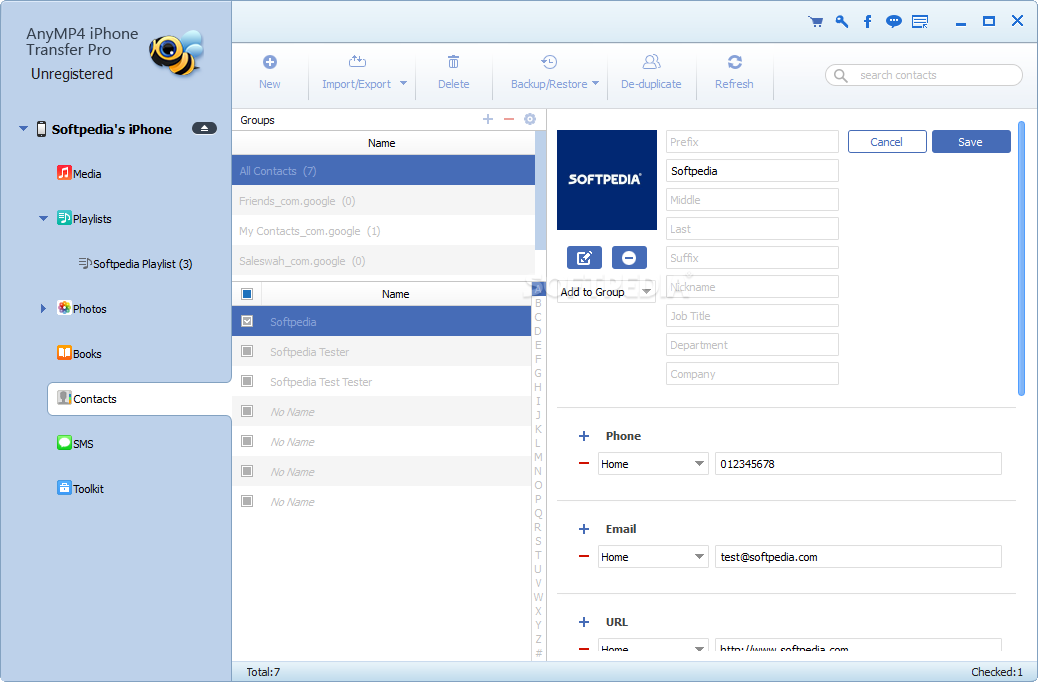This screenshot has width=1038, height=682.
Task: Check the Softpedia Test Tester checkbox
Action: tap(247, 381)
